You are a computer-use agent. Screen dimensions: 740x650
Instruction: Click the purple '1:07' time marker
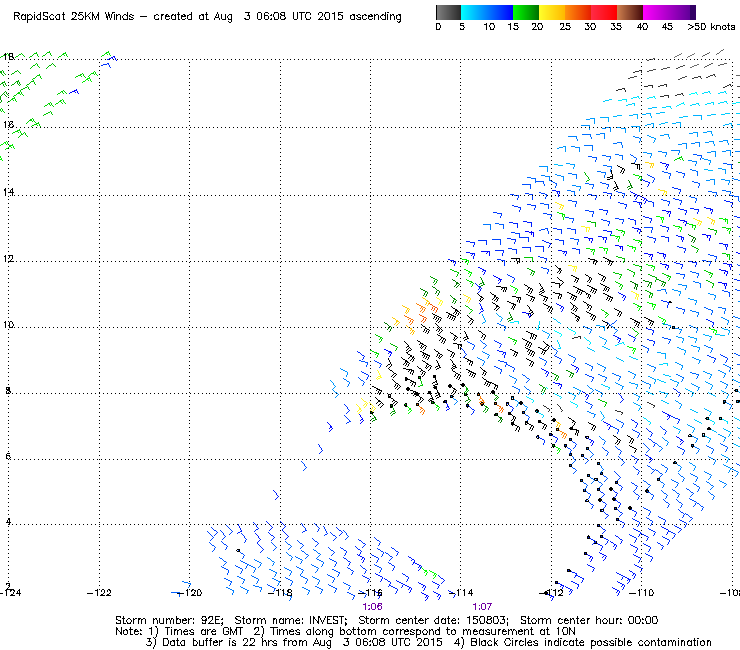482,607
